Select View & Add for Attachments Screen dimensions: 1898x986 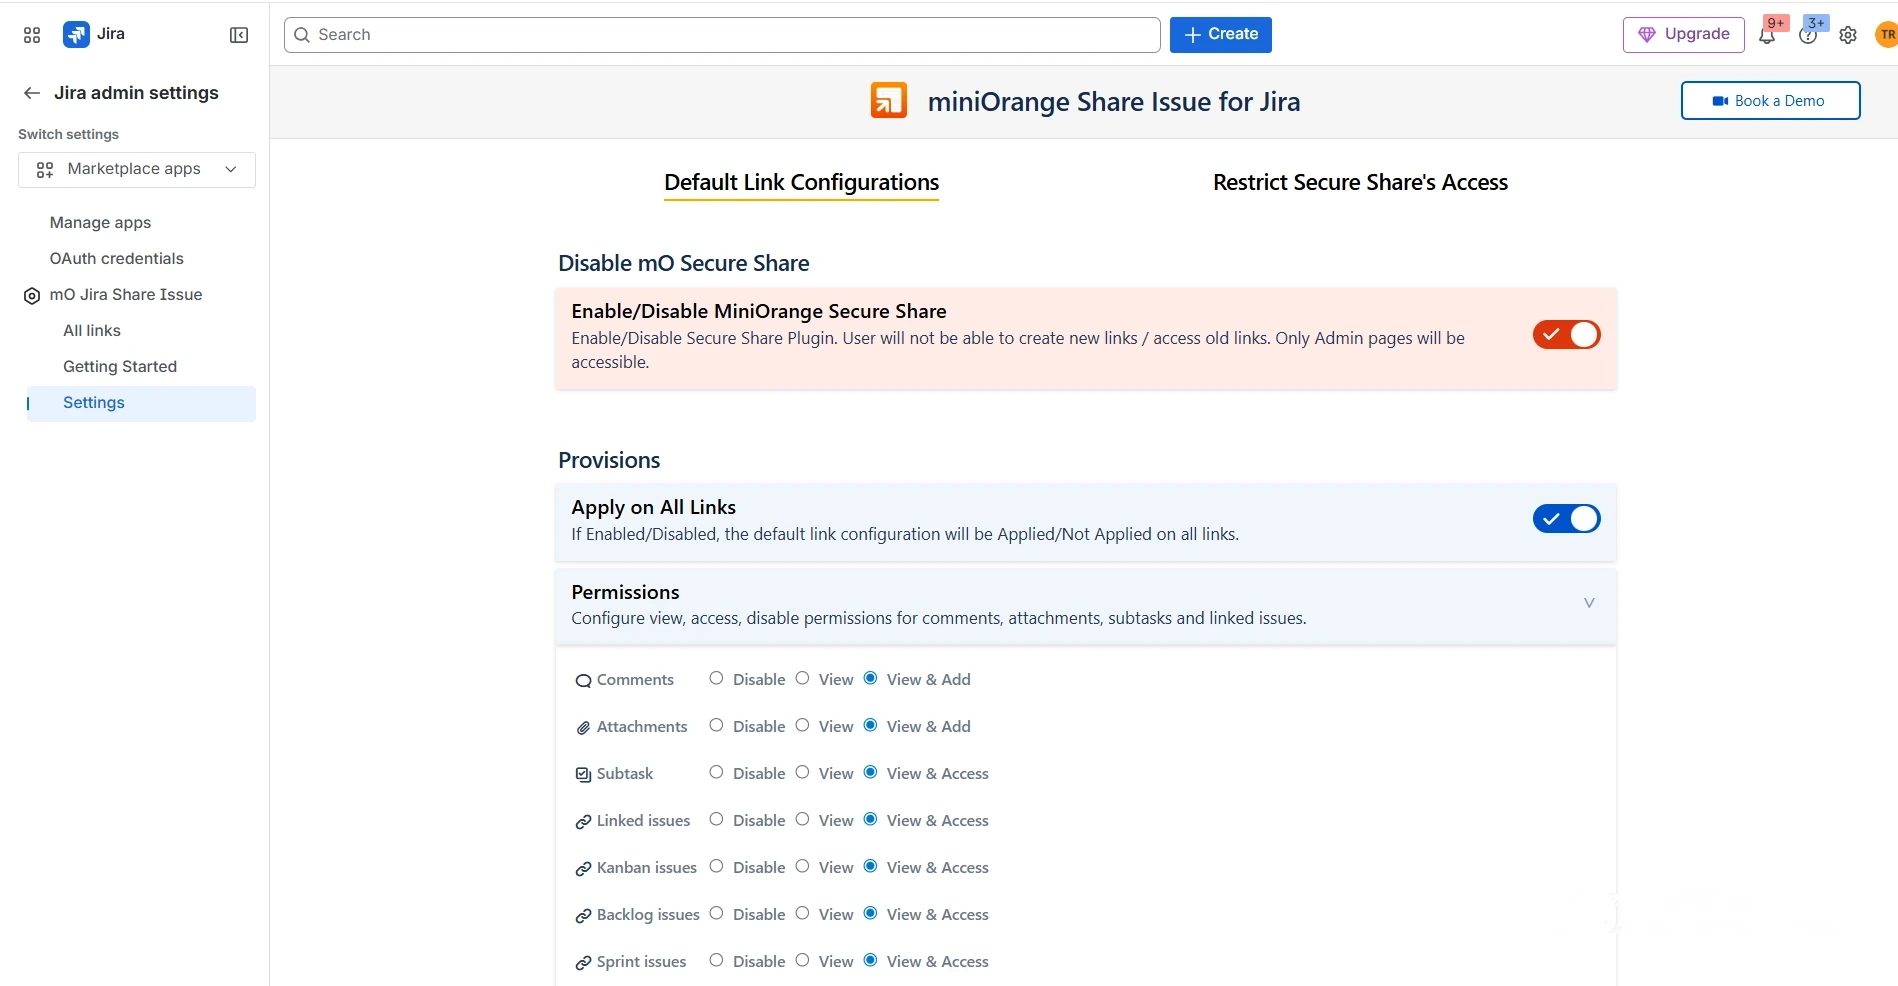870,725
